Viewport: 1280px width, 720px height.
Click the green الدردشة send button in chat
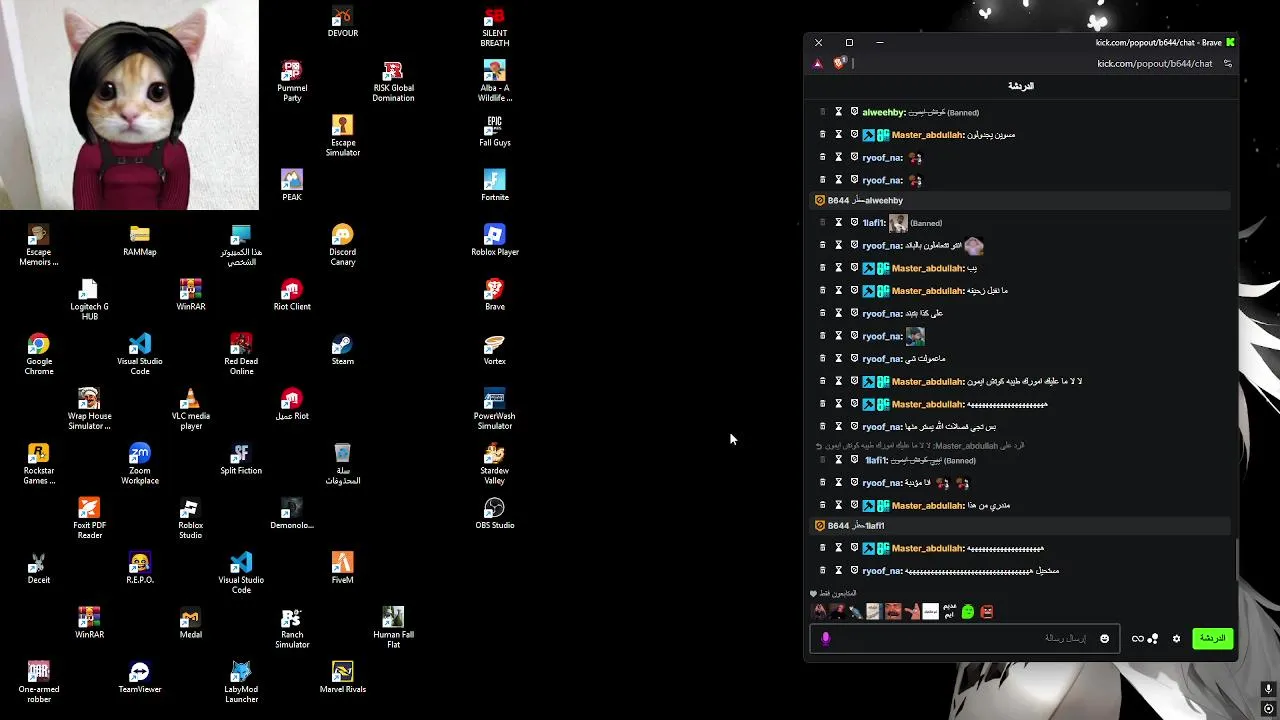pos(1212,638)
